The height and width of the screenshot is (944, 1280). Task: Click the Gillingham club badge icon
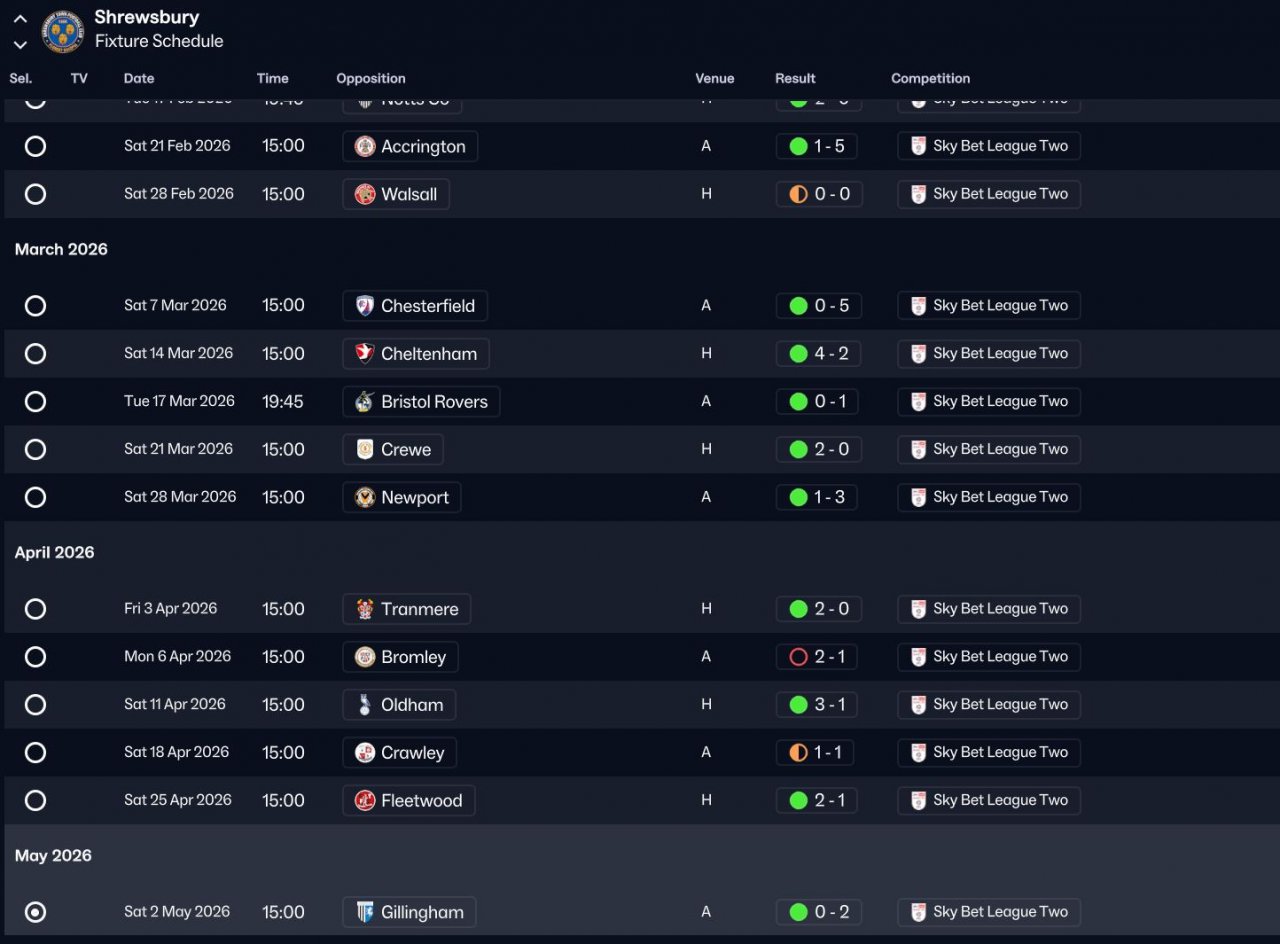tap(365, 912)
